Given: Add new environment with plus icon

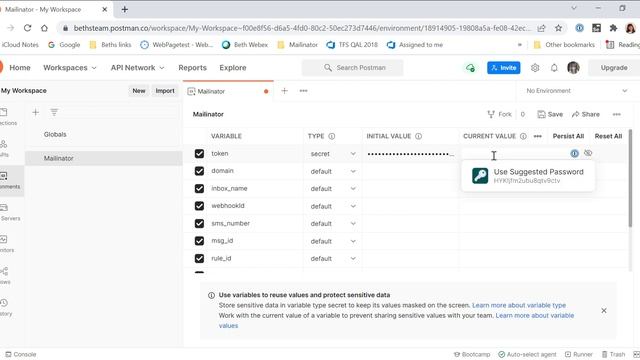Looking at the screenshot, I should coord(36,112).
